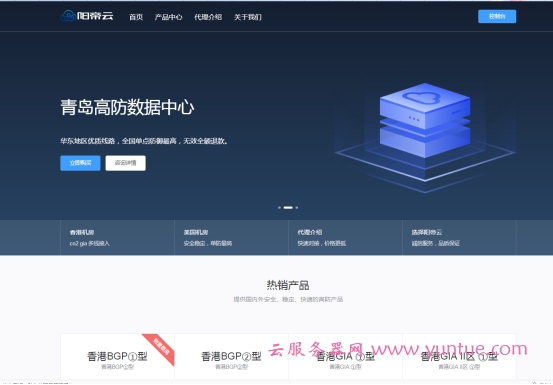Viewport: 553px width, 385px height.
Task: Select the 香港BGP②型 product card
Action: [231, 357]
